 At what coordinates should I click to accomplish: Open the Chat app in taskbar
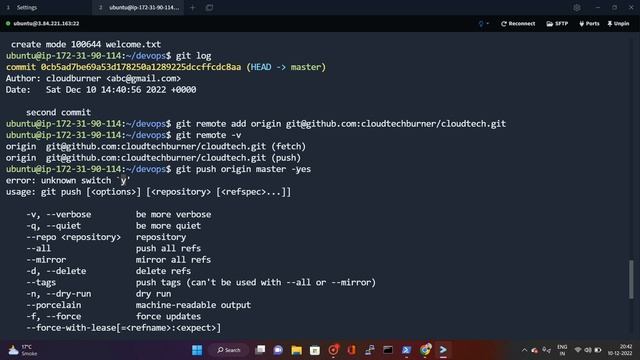(278, 350)
